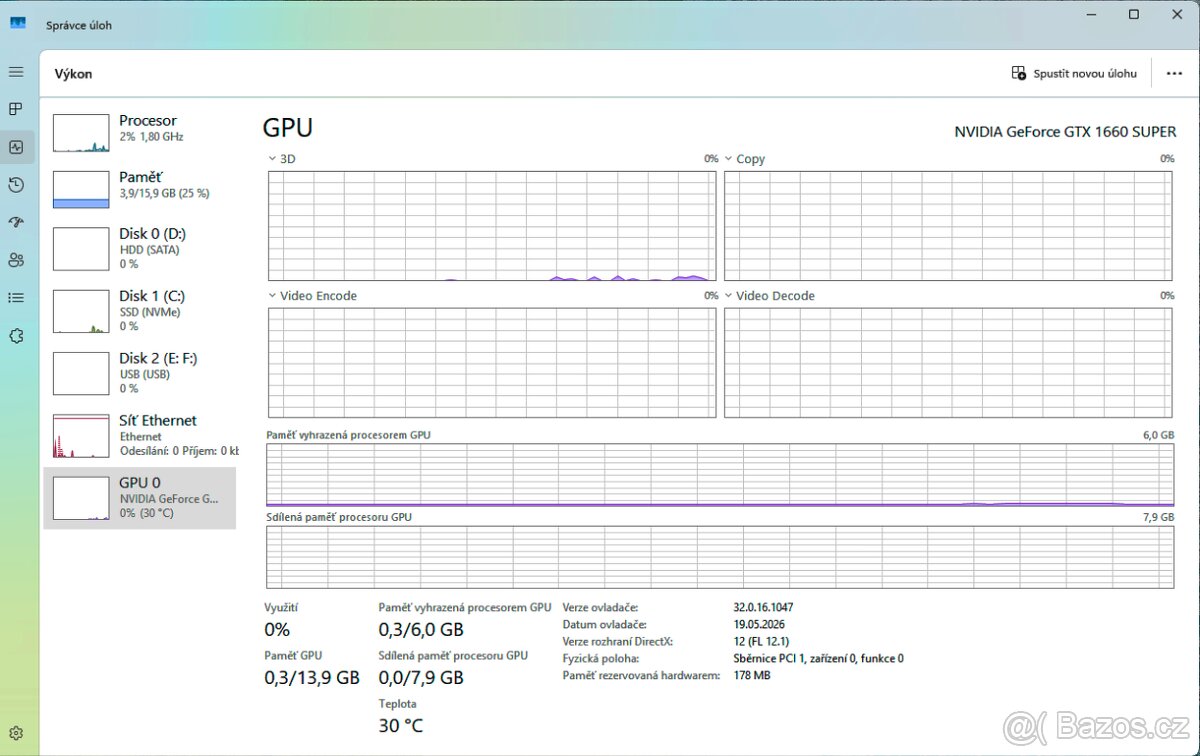Select the GPU 0 item

tap(140, 498)
